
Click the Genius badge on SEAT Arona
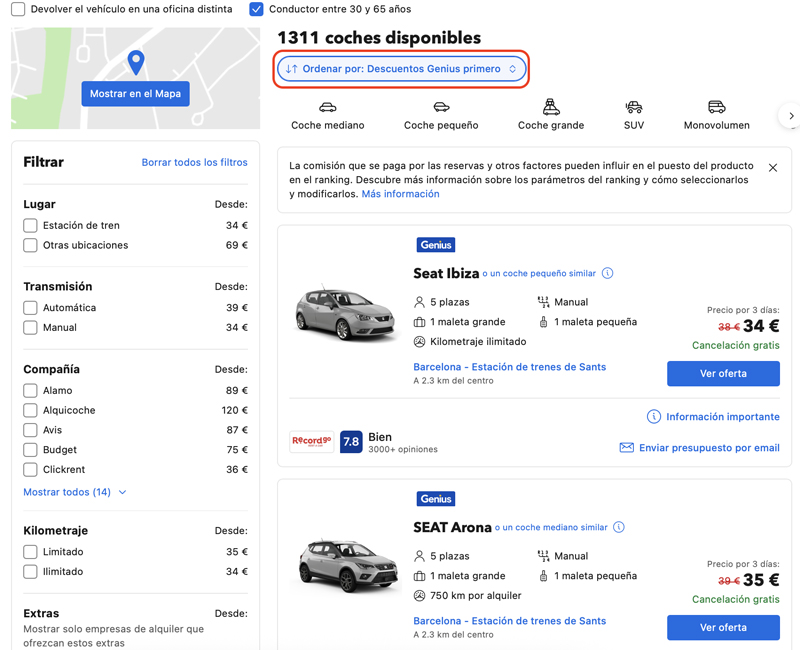[436, 499]
